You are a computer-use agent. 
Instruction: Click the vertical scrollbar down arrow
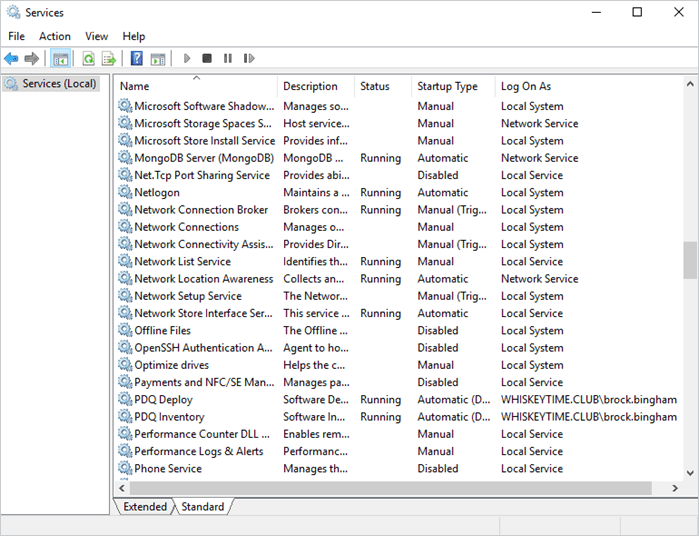(x=690, y=473)
